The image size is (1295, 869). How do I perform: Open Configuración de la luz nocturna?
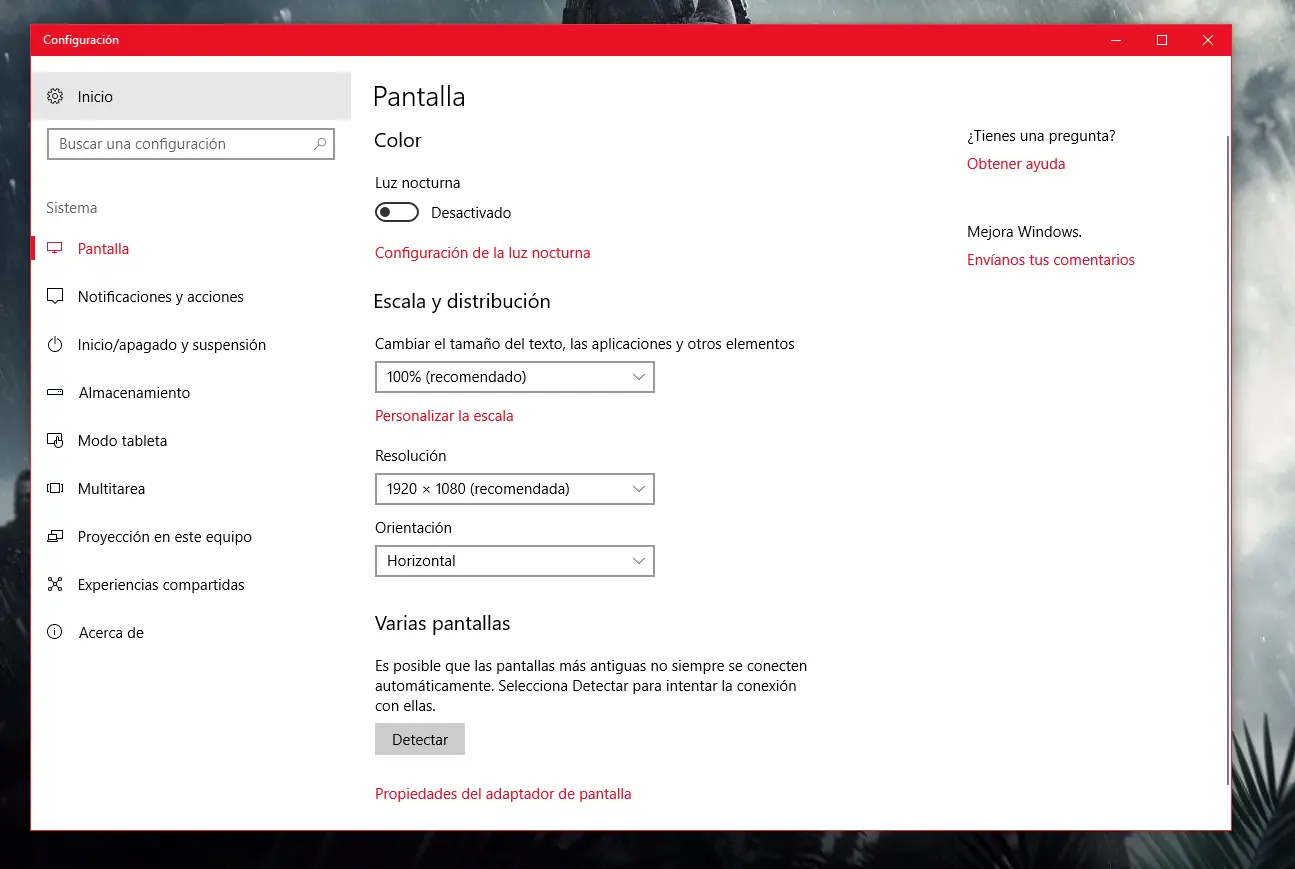482,253
